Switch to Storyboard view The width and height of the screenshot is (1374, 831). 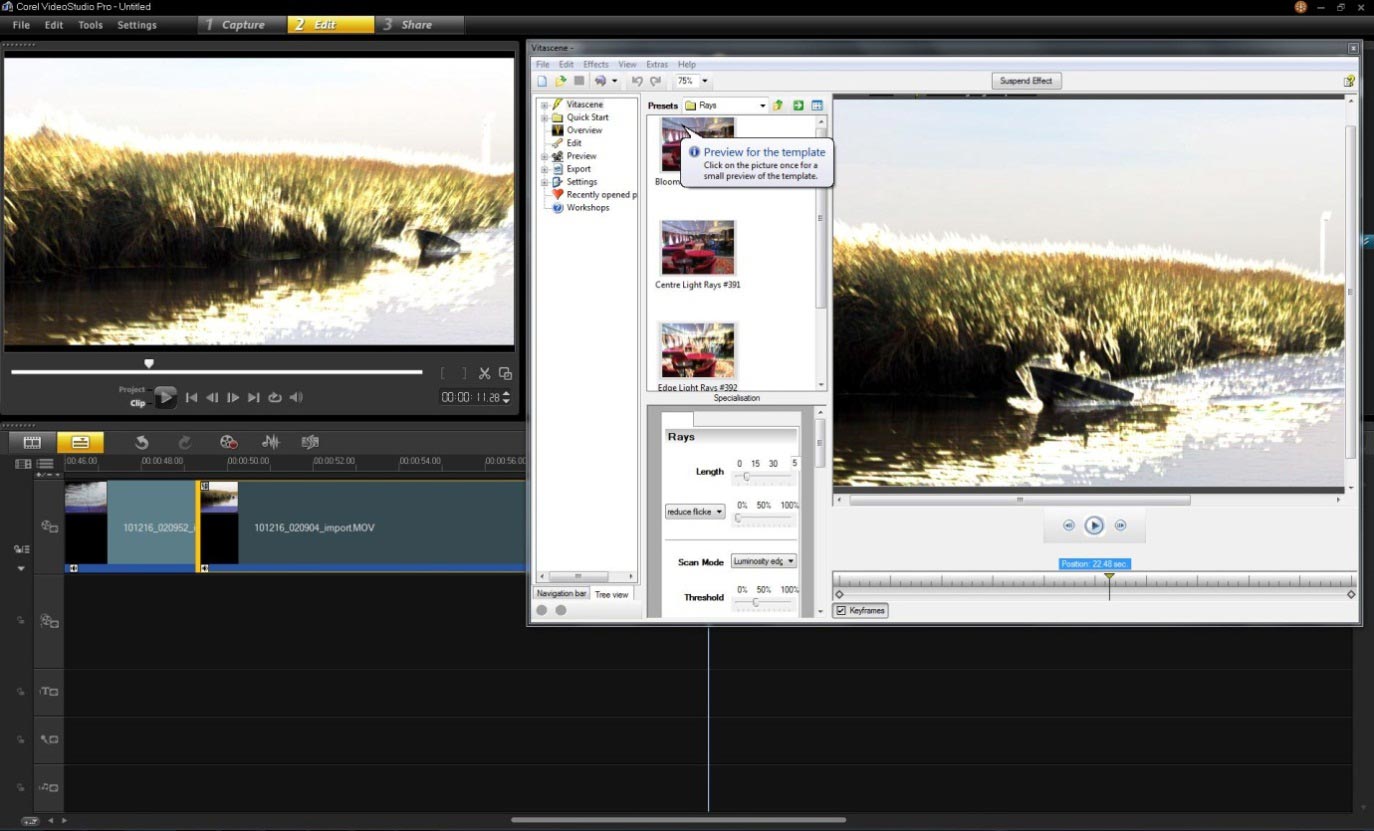(31, 441)
